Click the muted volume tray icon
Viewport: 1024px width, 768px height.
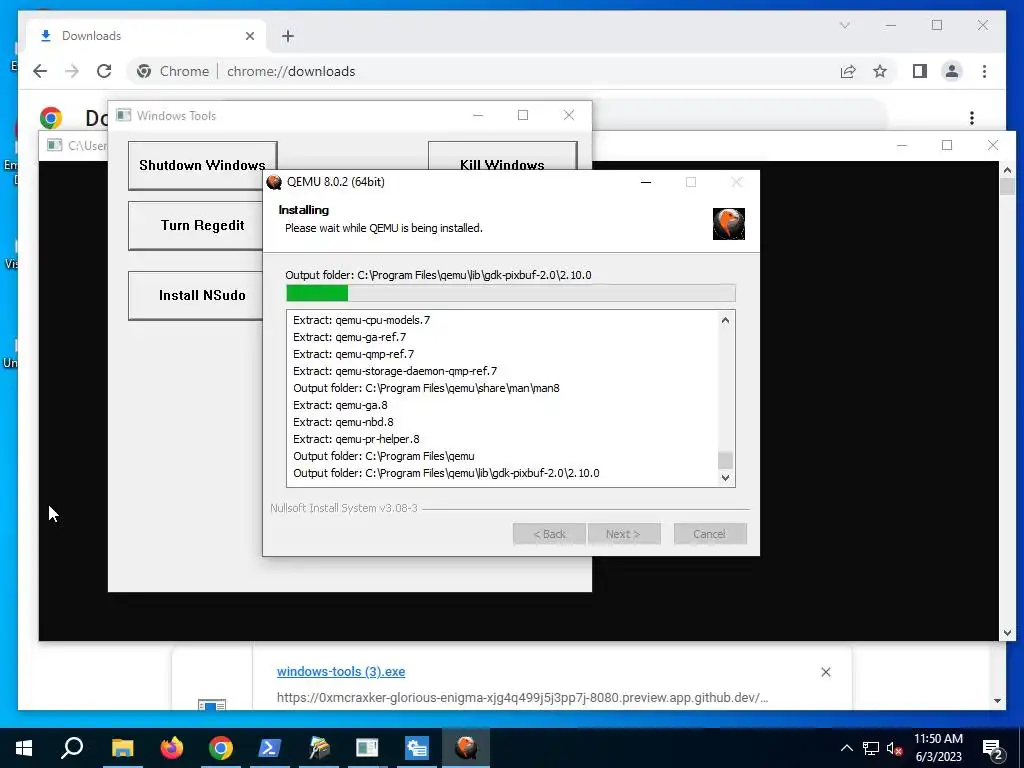click(x=894, y=748)
